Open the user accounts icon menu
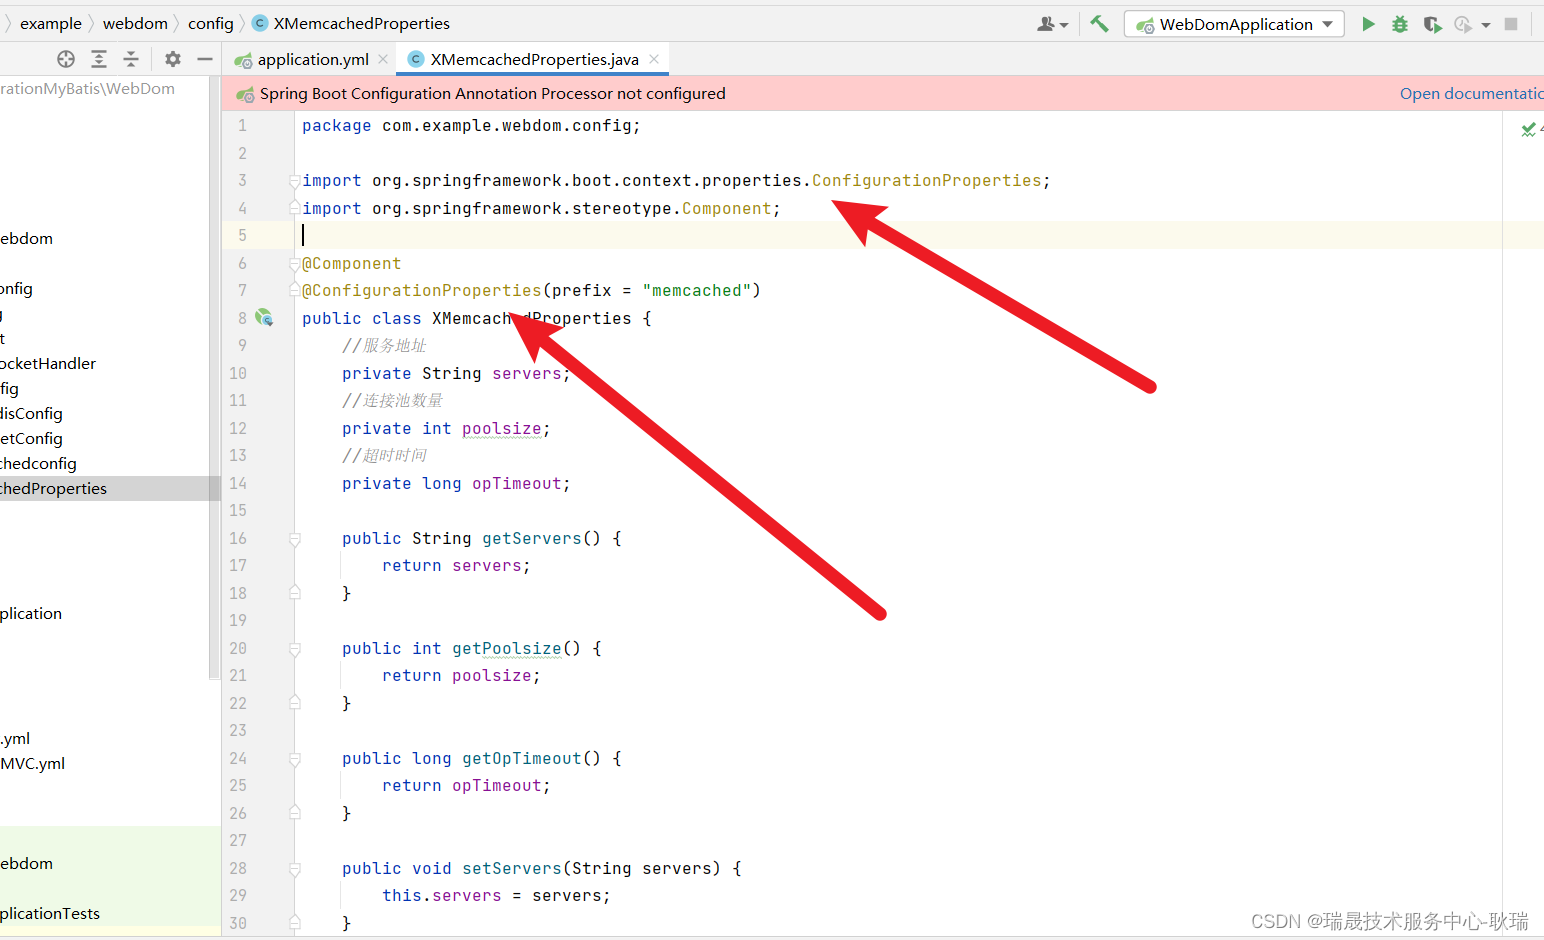This screenshot has height=940, width=1544. (1051, 24)
